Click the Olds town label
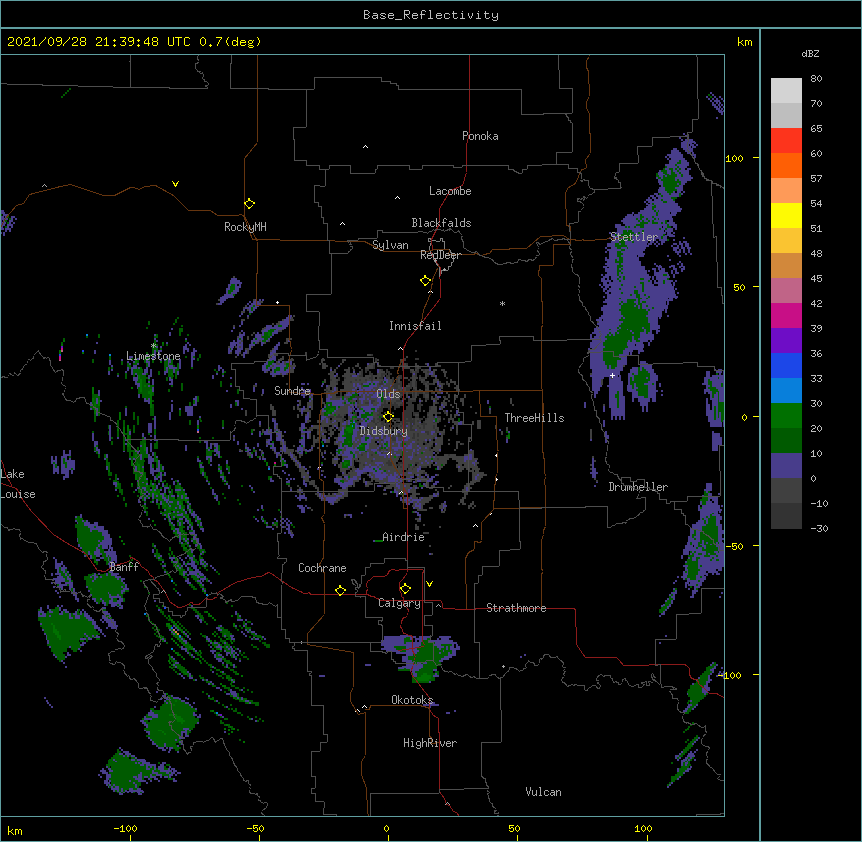Screen dimensions: 862x842 click(388, 394)
